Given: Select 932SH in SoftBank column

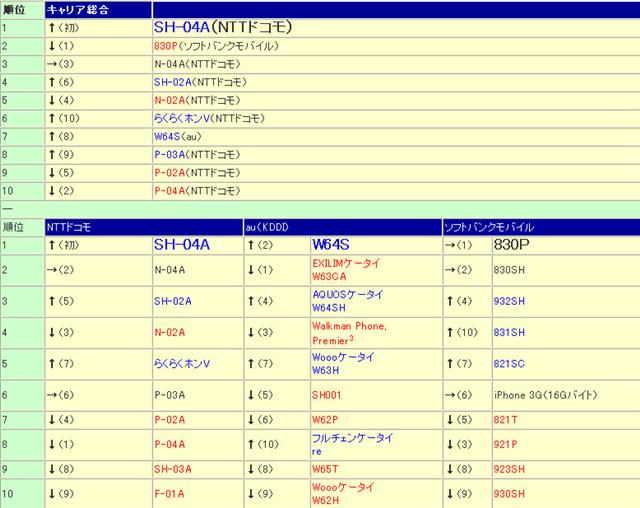Looking at the screenshot, I should (x=509, y=301).
